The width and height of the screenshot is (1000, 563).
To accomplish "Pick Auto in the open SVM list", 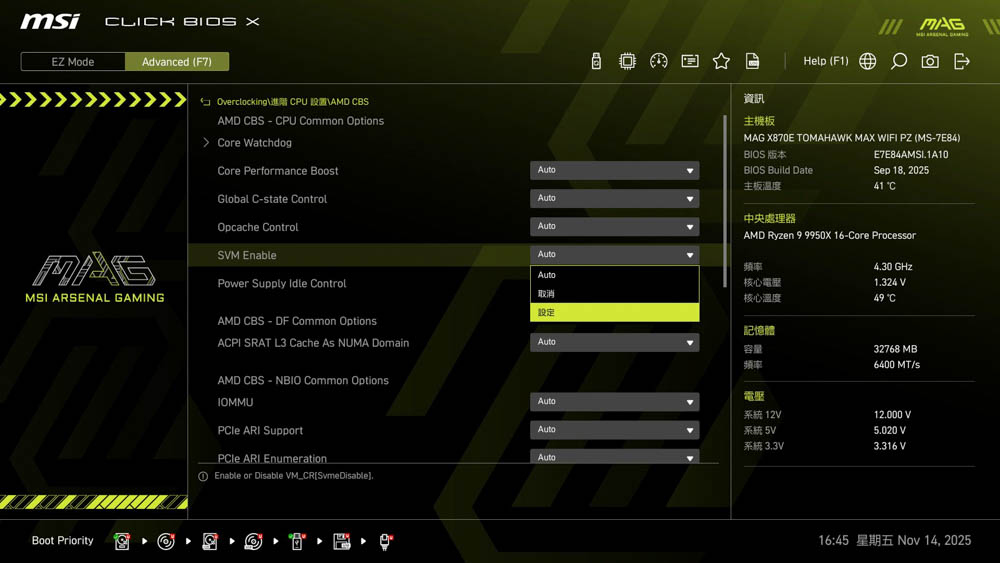I will 614,275.
